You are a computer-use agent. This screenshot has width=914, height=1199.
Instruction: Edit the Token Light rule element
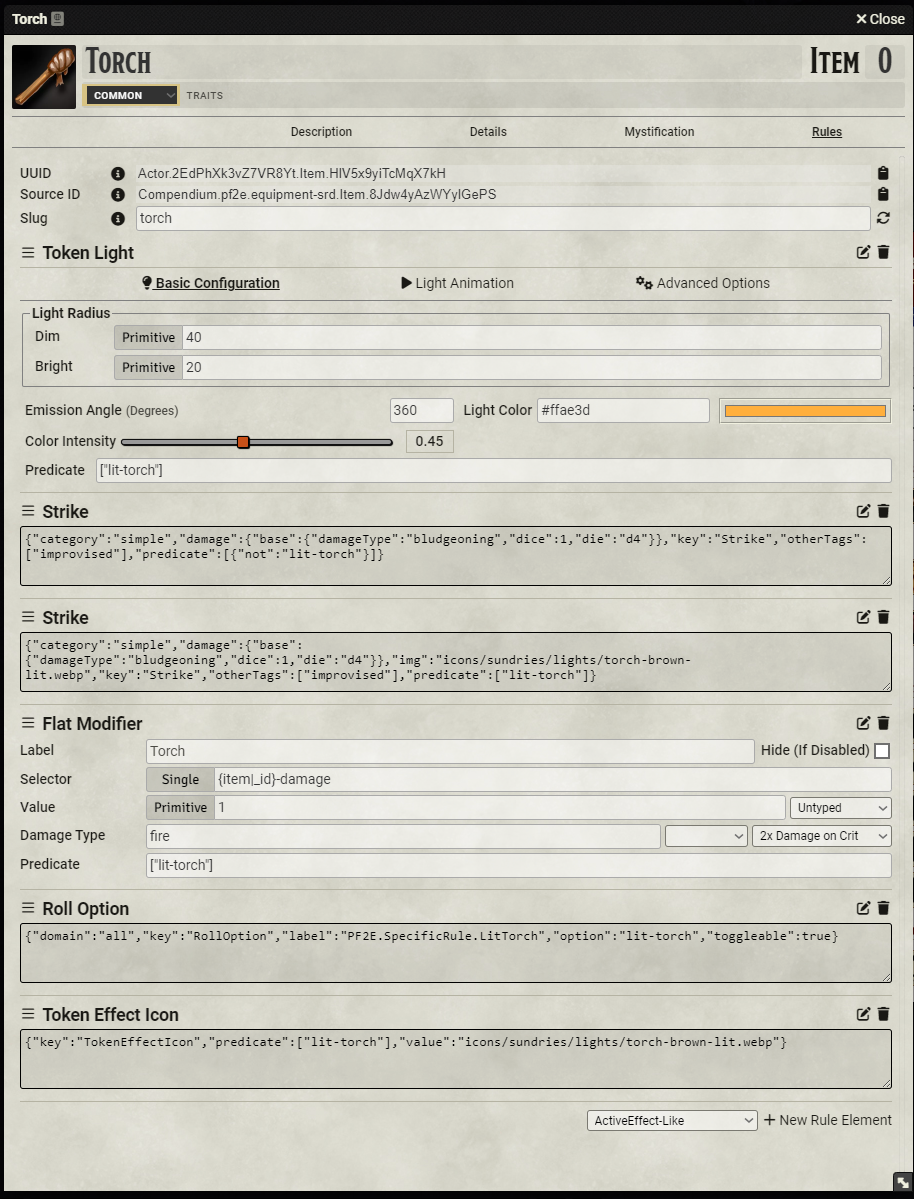(x=862, y=252)
